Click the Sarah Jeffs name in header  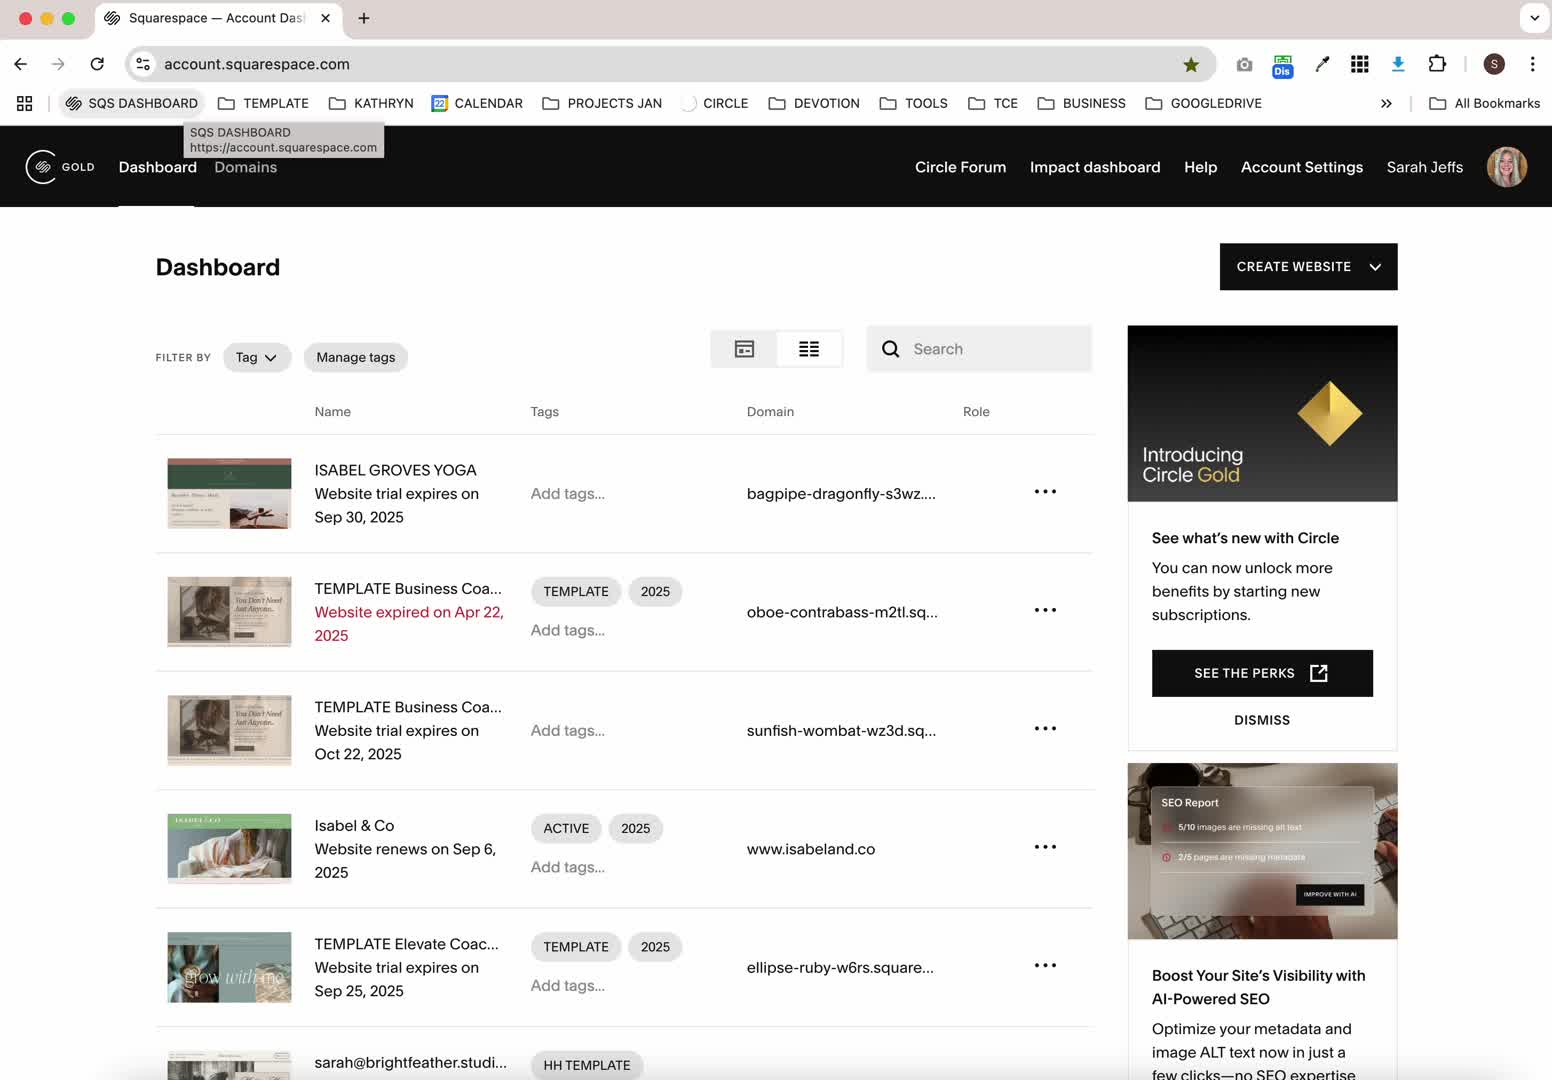click(x=1424, y=167)
